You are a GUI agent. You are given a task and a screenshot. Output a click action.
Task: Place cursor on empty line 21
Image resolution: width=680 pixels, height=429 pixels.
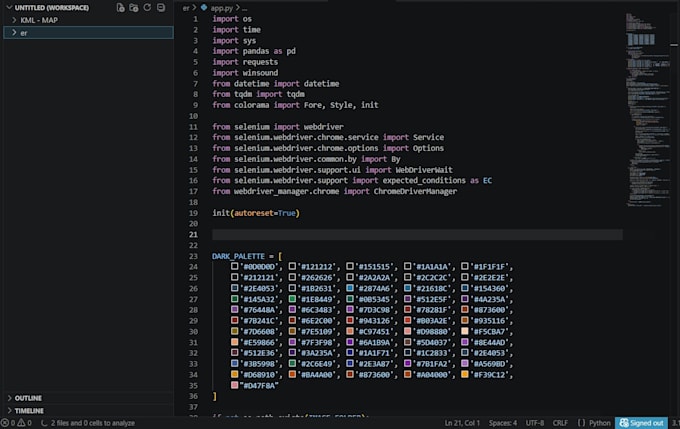pyautogui.click(x=417, y=235)
